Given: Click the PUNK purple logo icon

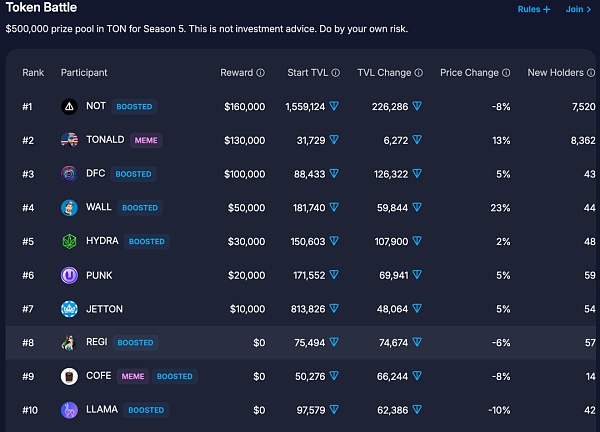Looking at the screenshot, I should pos(69,275).
